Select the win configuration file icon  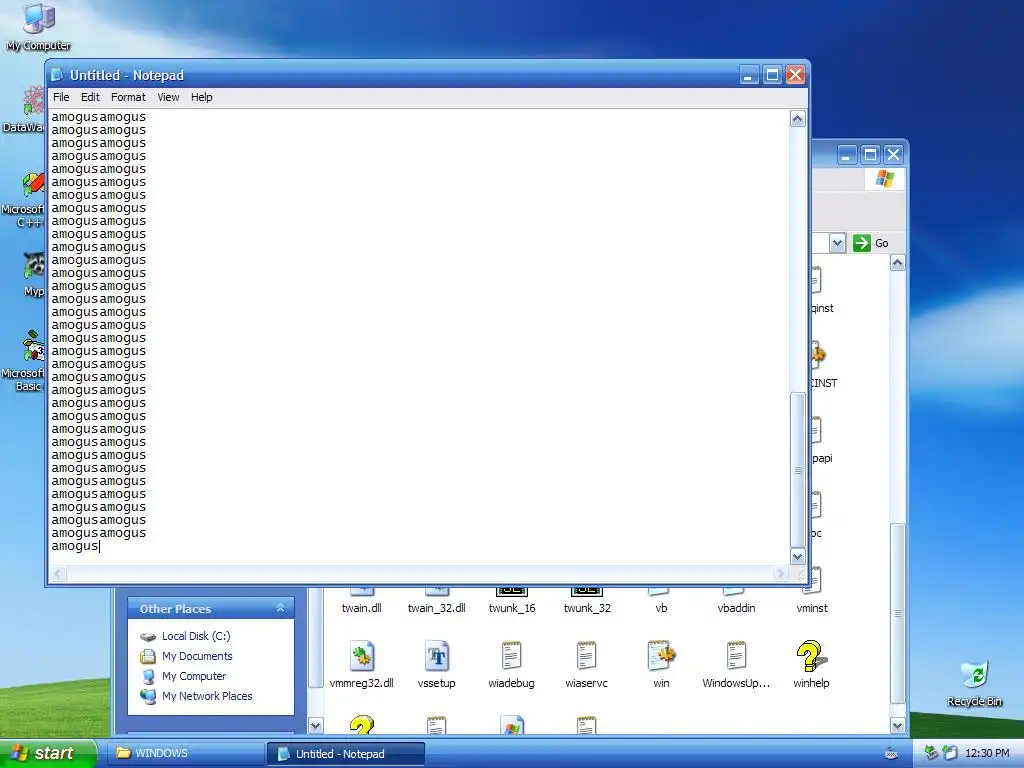662,656
